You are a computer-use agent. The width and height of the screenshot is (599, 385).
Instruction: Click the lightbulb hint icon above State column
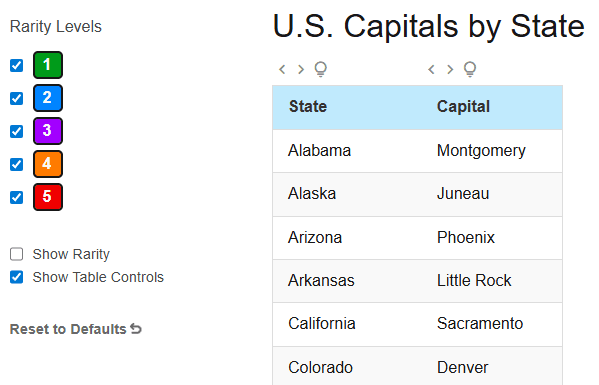coord(321,69)
